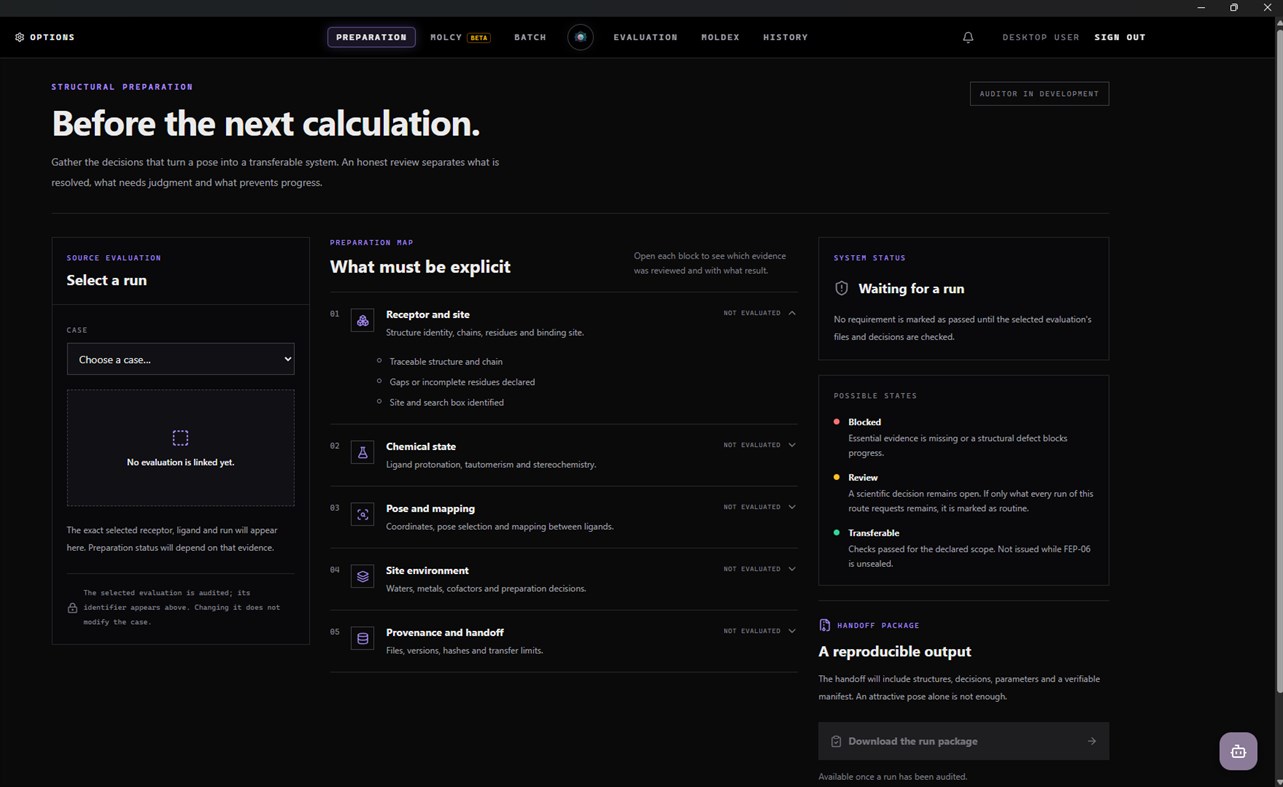Click the 'Blocked' state label
Screen dimensions: 1283x787
click(x=864, y=422)
